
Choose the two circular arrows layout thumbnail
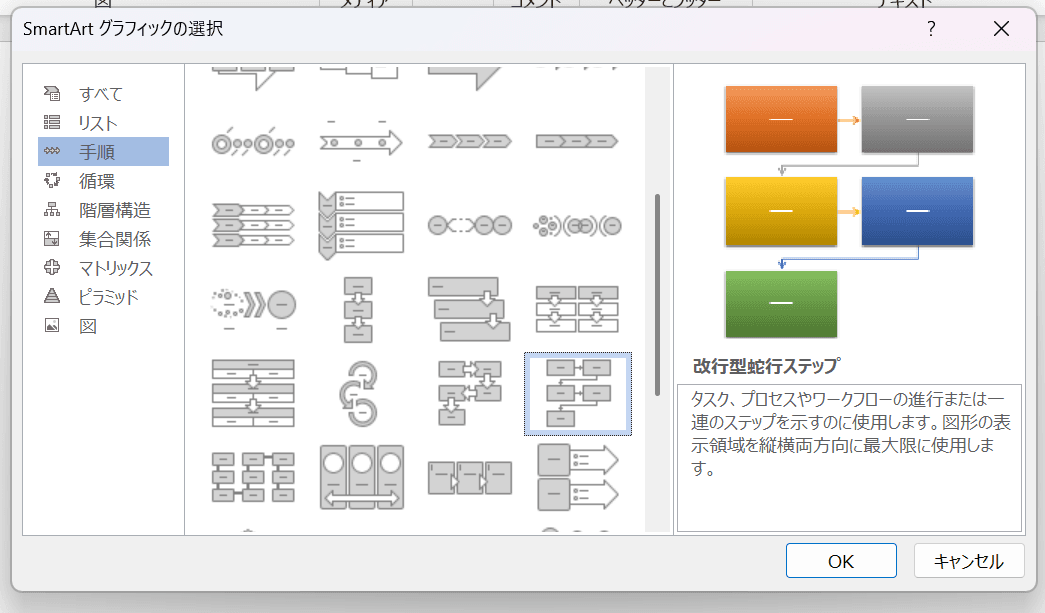point(361,394)
